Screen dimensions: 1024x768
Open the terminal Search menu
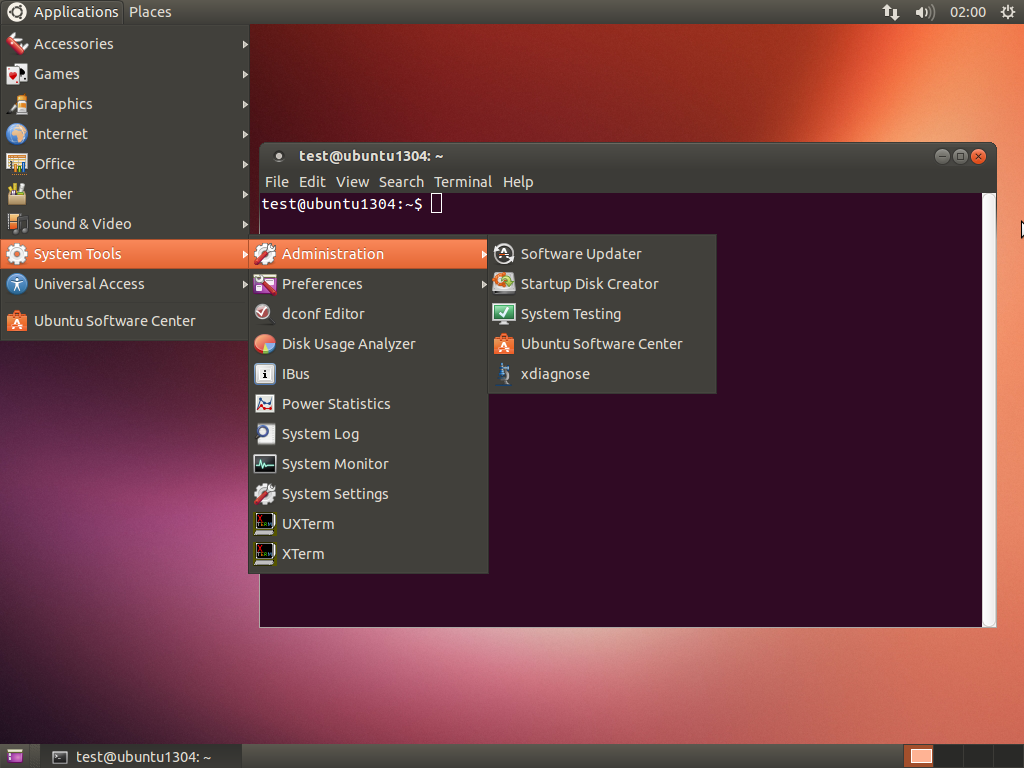[x=402, y=182]
